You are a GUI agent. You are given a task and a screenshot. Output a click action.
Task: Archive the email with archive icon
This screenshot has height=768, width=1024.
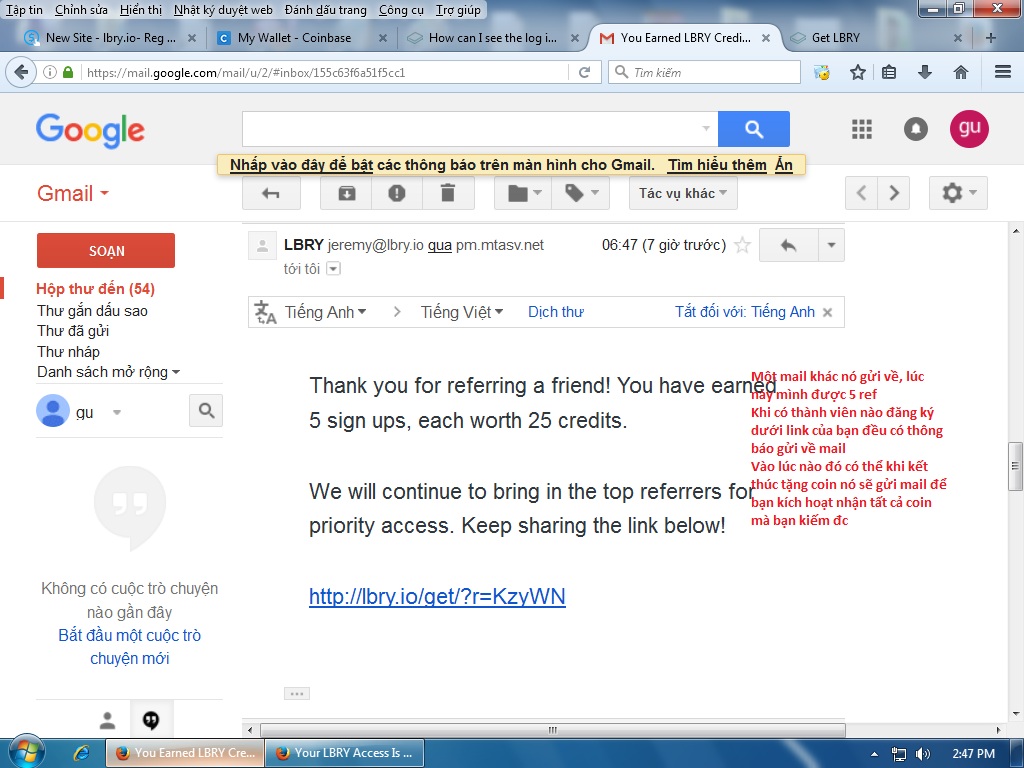tap(346, 193)
